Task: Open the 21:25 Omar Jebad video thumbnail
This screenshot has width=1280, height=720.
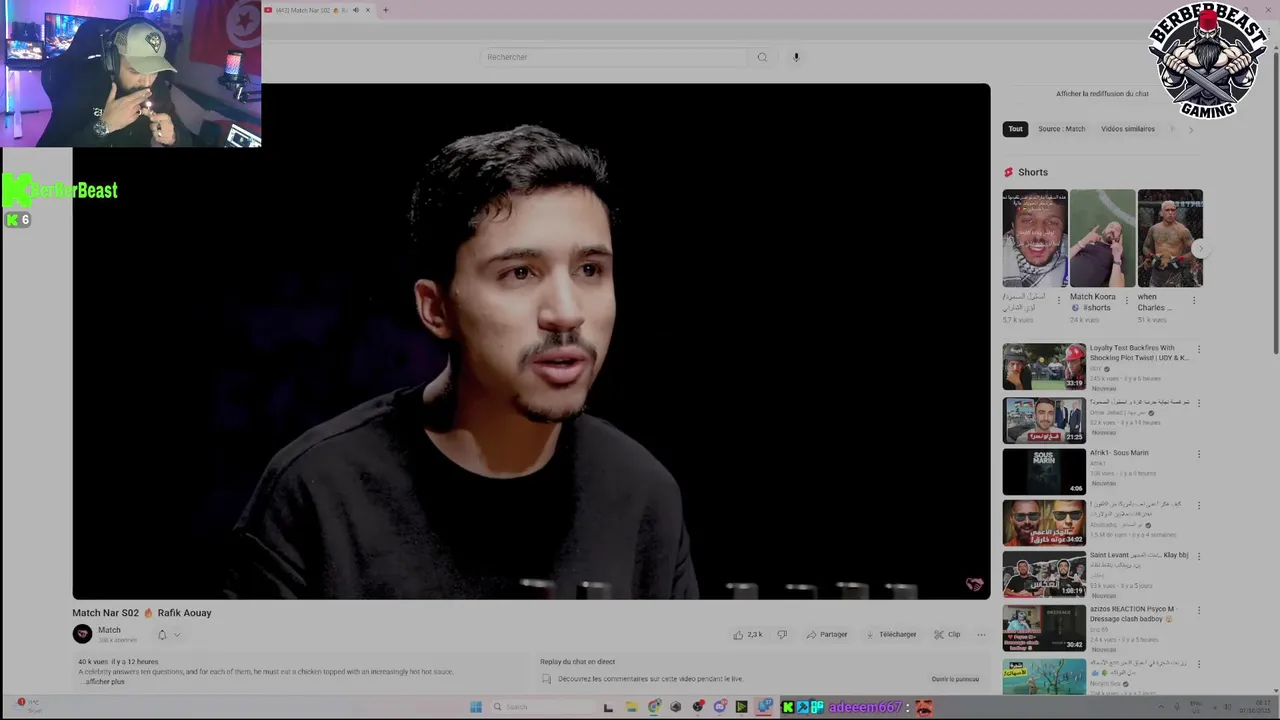Action: coord(1044,419)
